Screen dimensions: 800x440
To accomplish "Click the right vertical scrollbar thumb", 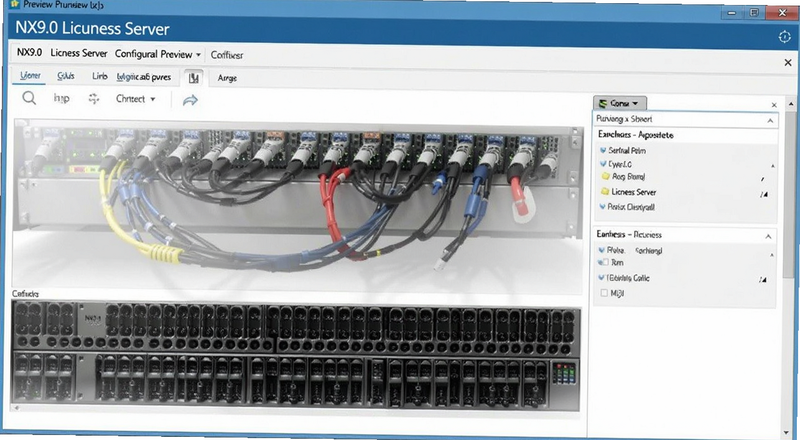I will (x=790, y=194).
